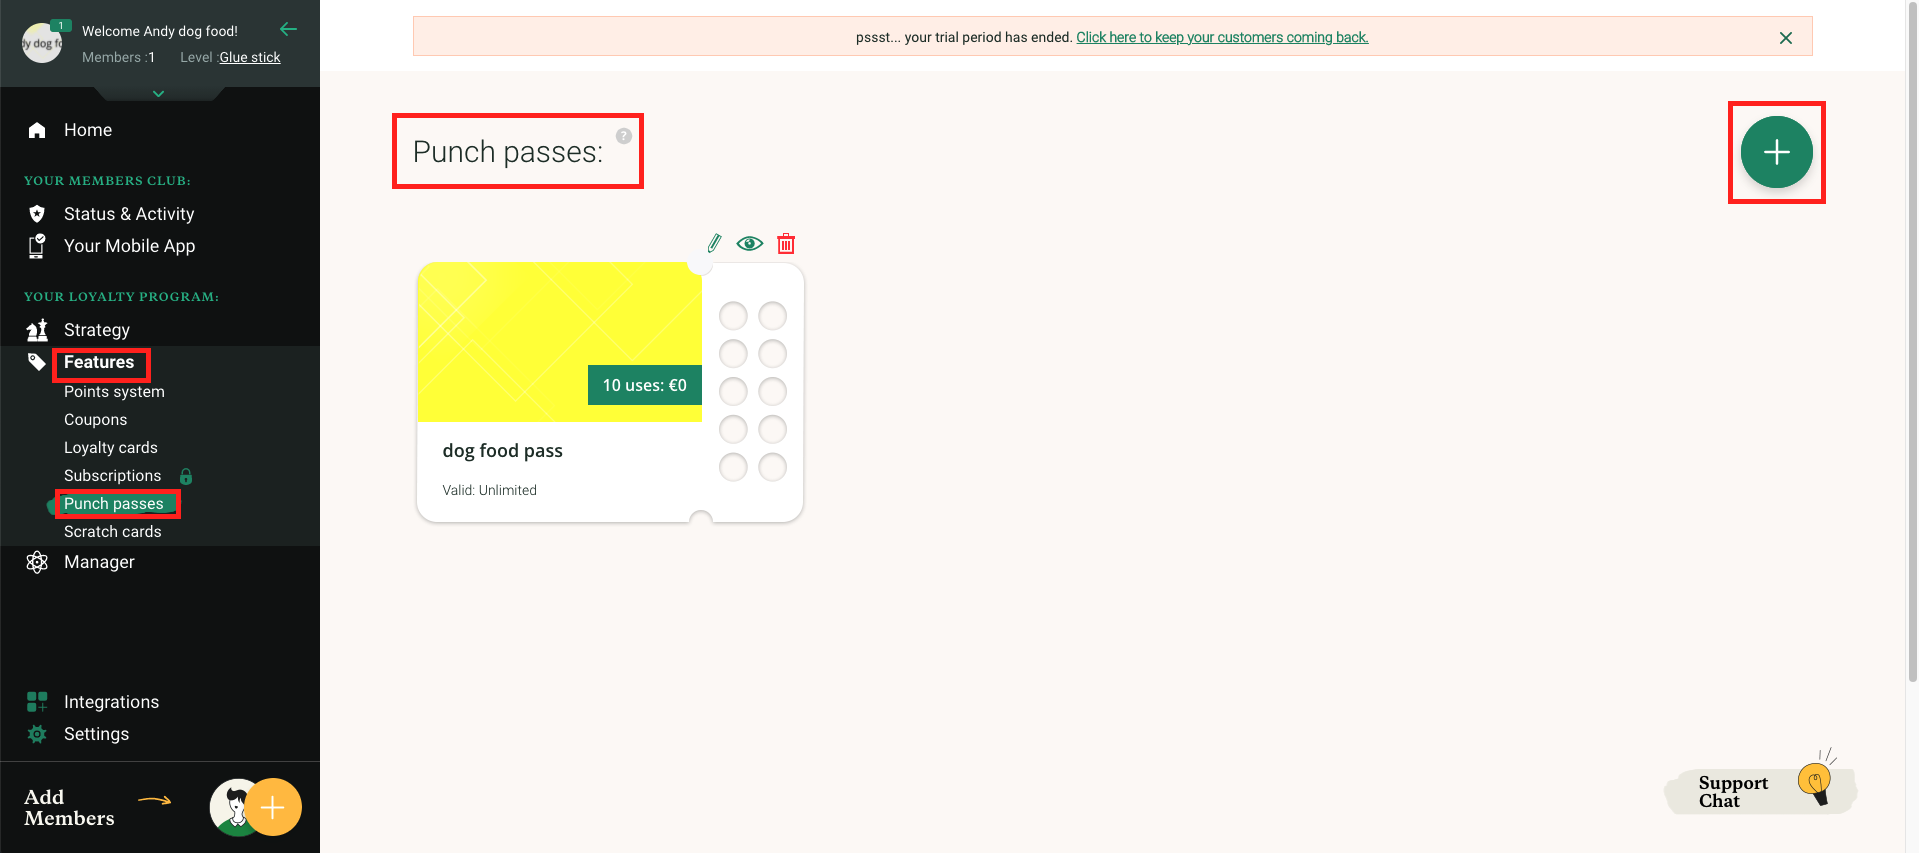Image resolution: width=1919 pixels, height=853 pixels.
Task: Collapse the Features menu group
Action: 99,362
